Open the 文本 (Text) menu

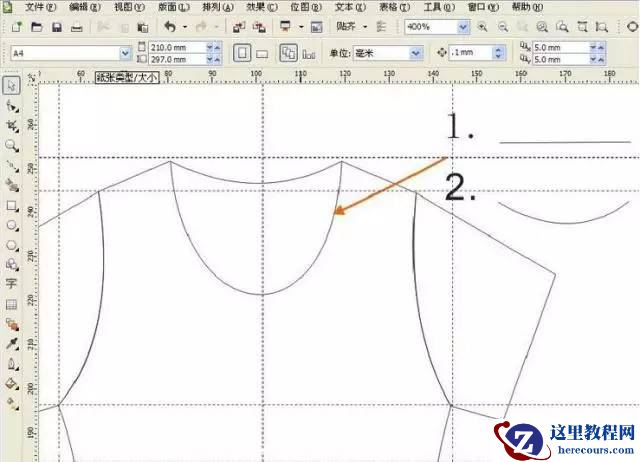351,7
